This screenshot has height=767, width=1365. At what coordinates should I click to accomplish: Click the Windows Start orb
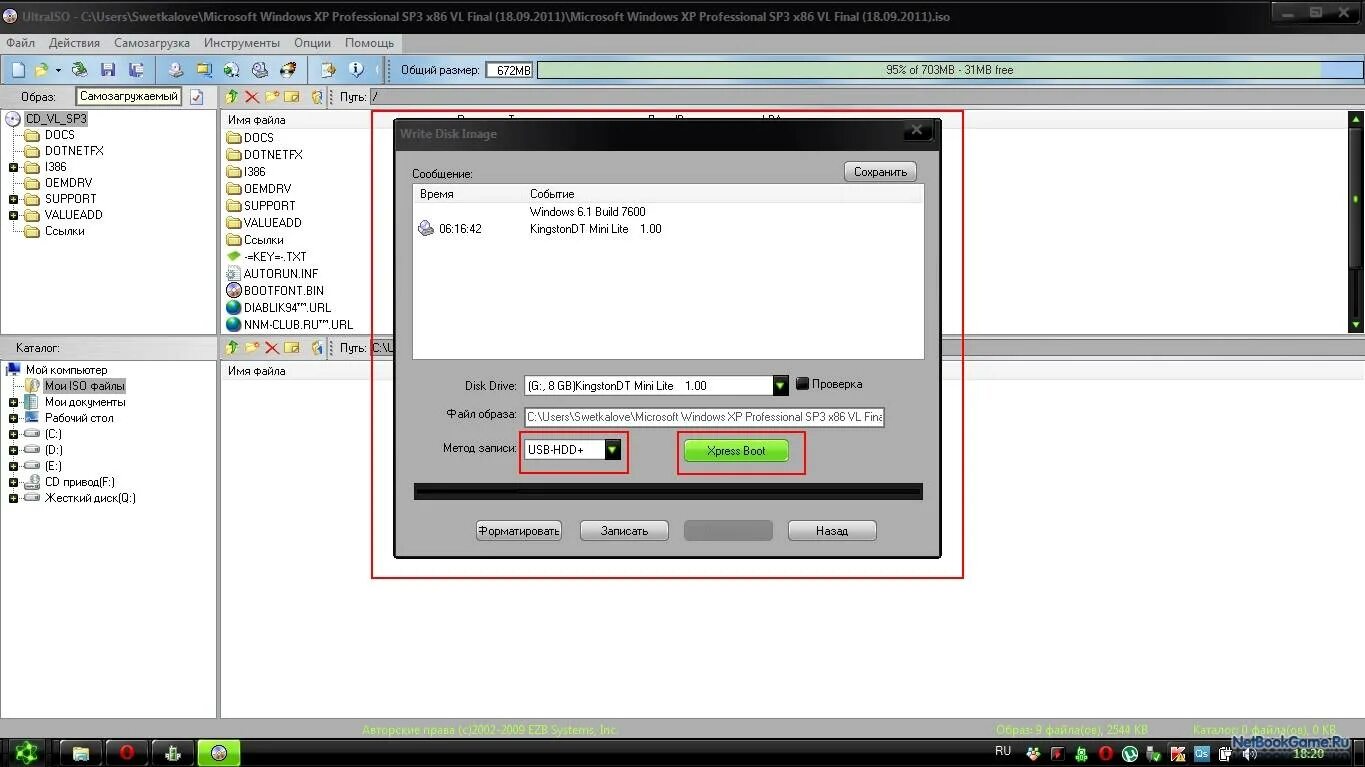pos(26,753)
